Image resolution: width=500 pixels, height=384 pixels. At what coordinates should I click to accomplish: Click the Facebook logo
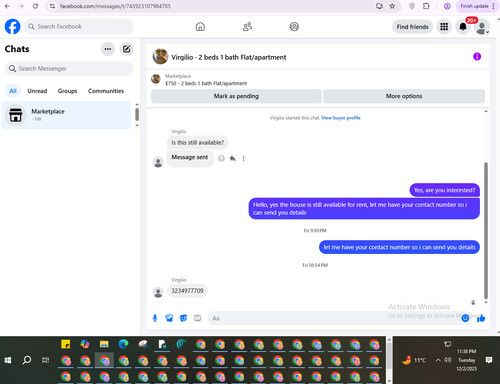(12, 26)
